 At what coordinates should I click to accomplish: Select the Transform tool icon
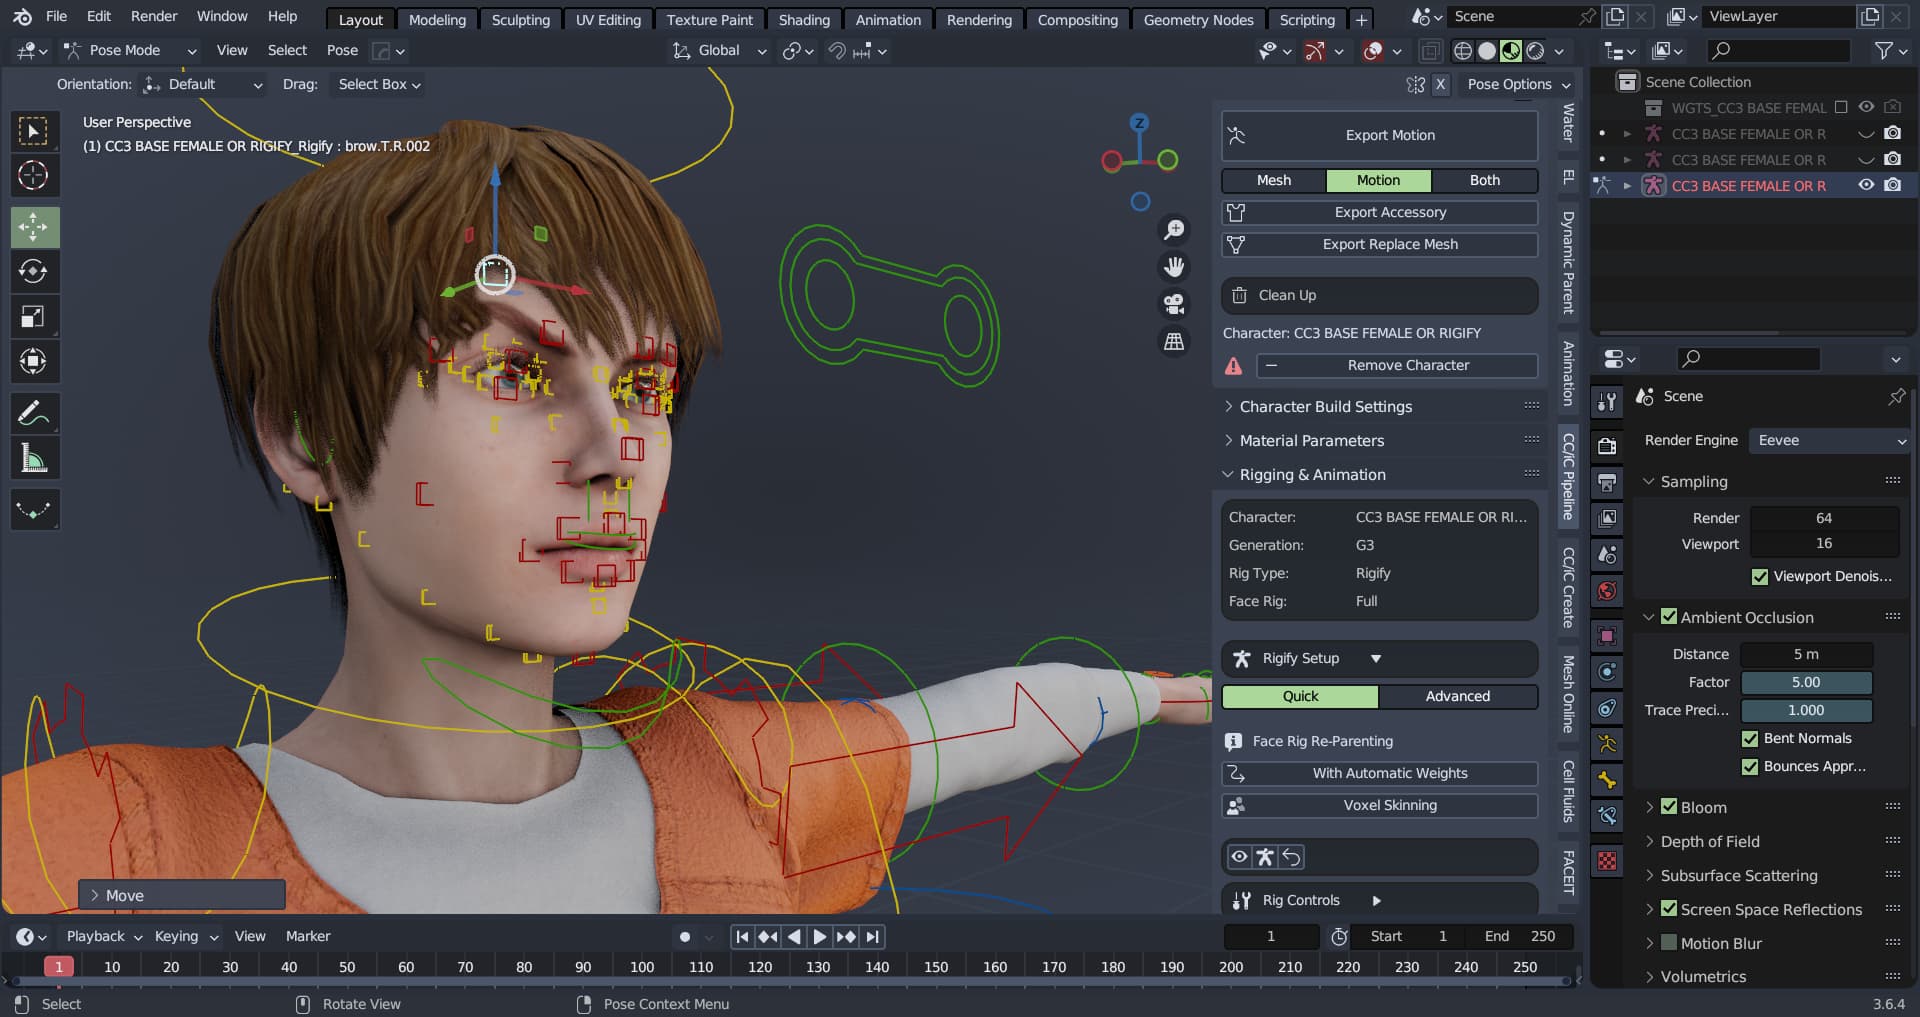(34, 362)
